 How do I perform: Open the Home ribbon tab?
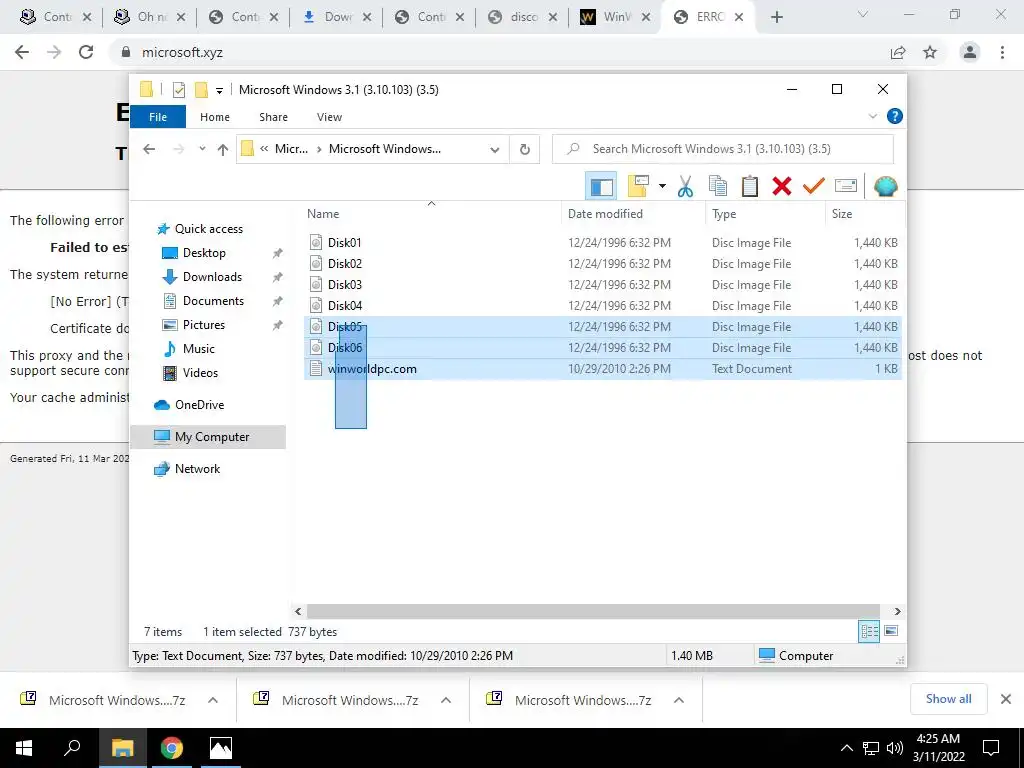215,117
